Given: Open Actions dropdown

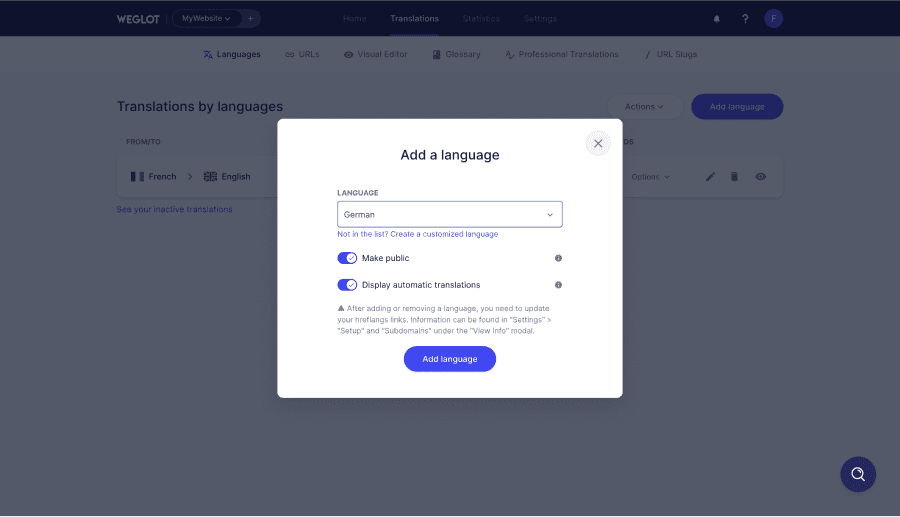Looking at the screenshot, I should pyautogui.click(x=645, y=107).
